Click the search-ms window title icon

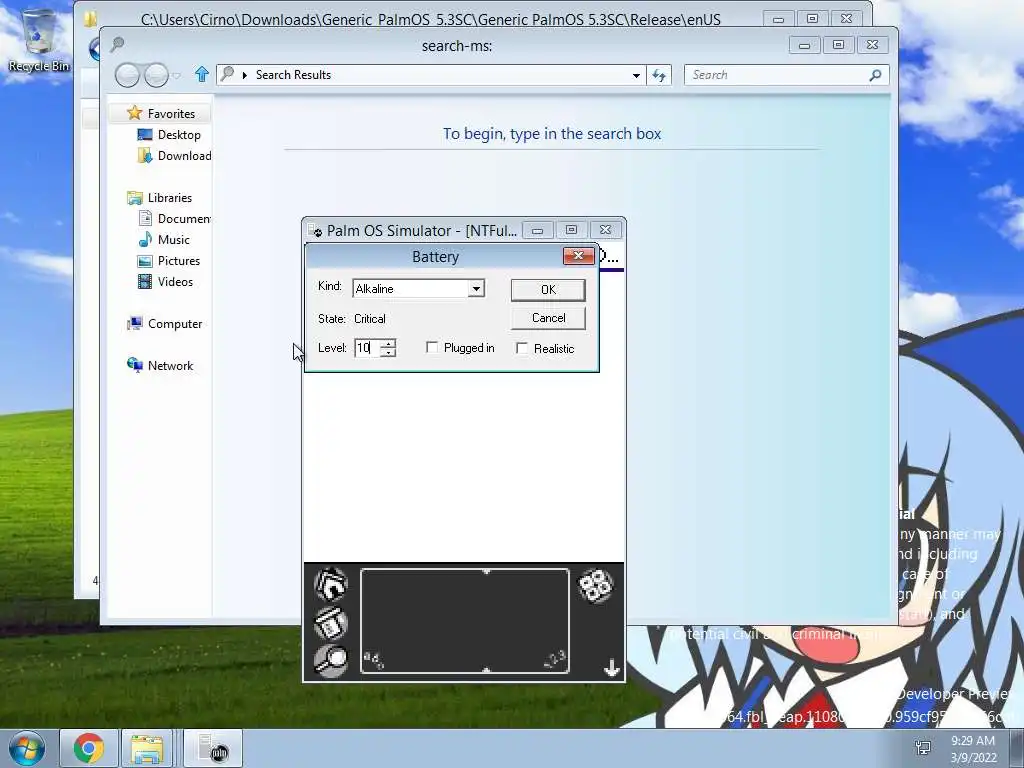[x=118, y=44]
